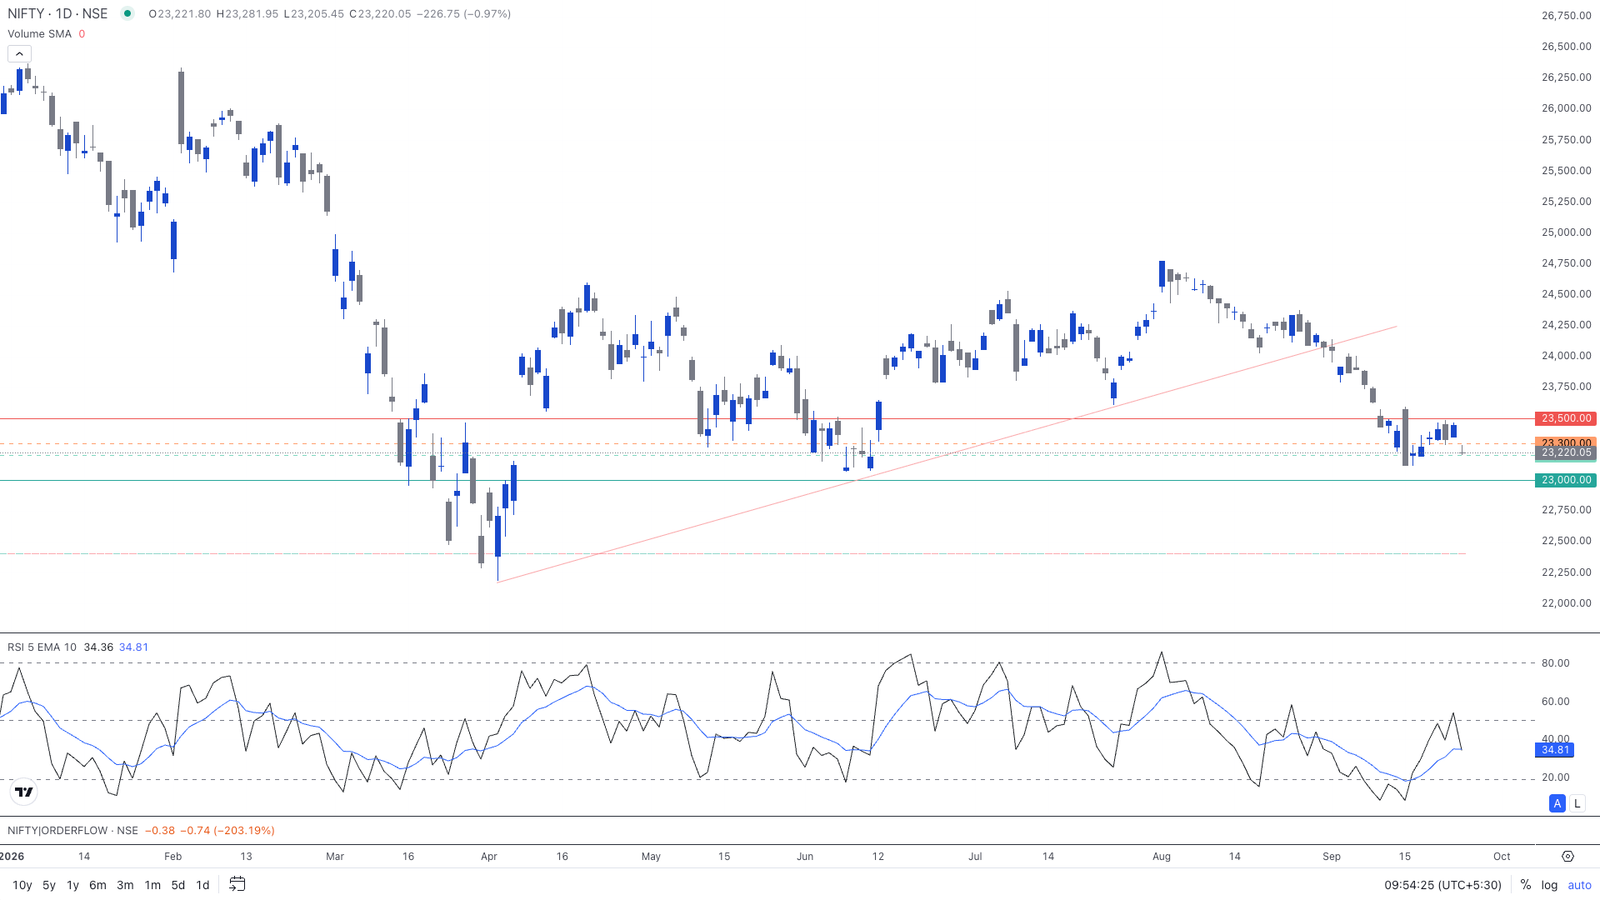
Task: Click the Feb label on time axis
Action: [173, 857]
